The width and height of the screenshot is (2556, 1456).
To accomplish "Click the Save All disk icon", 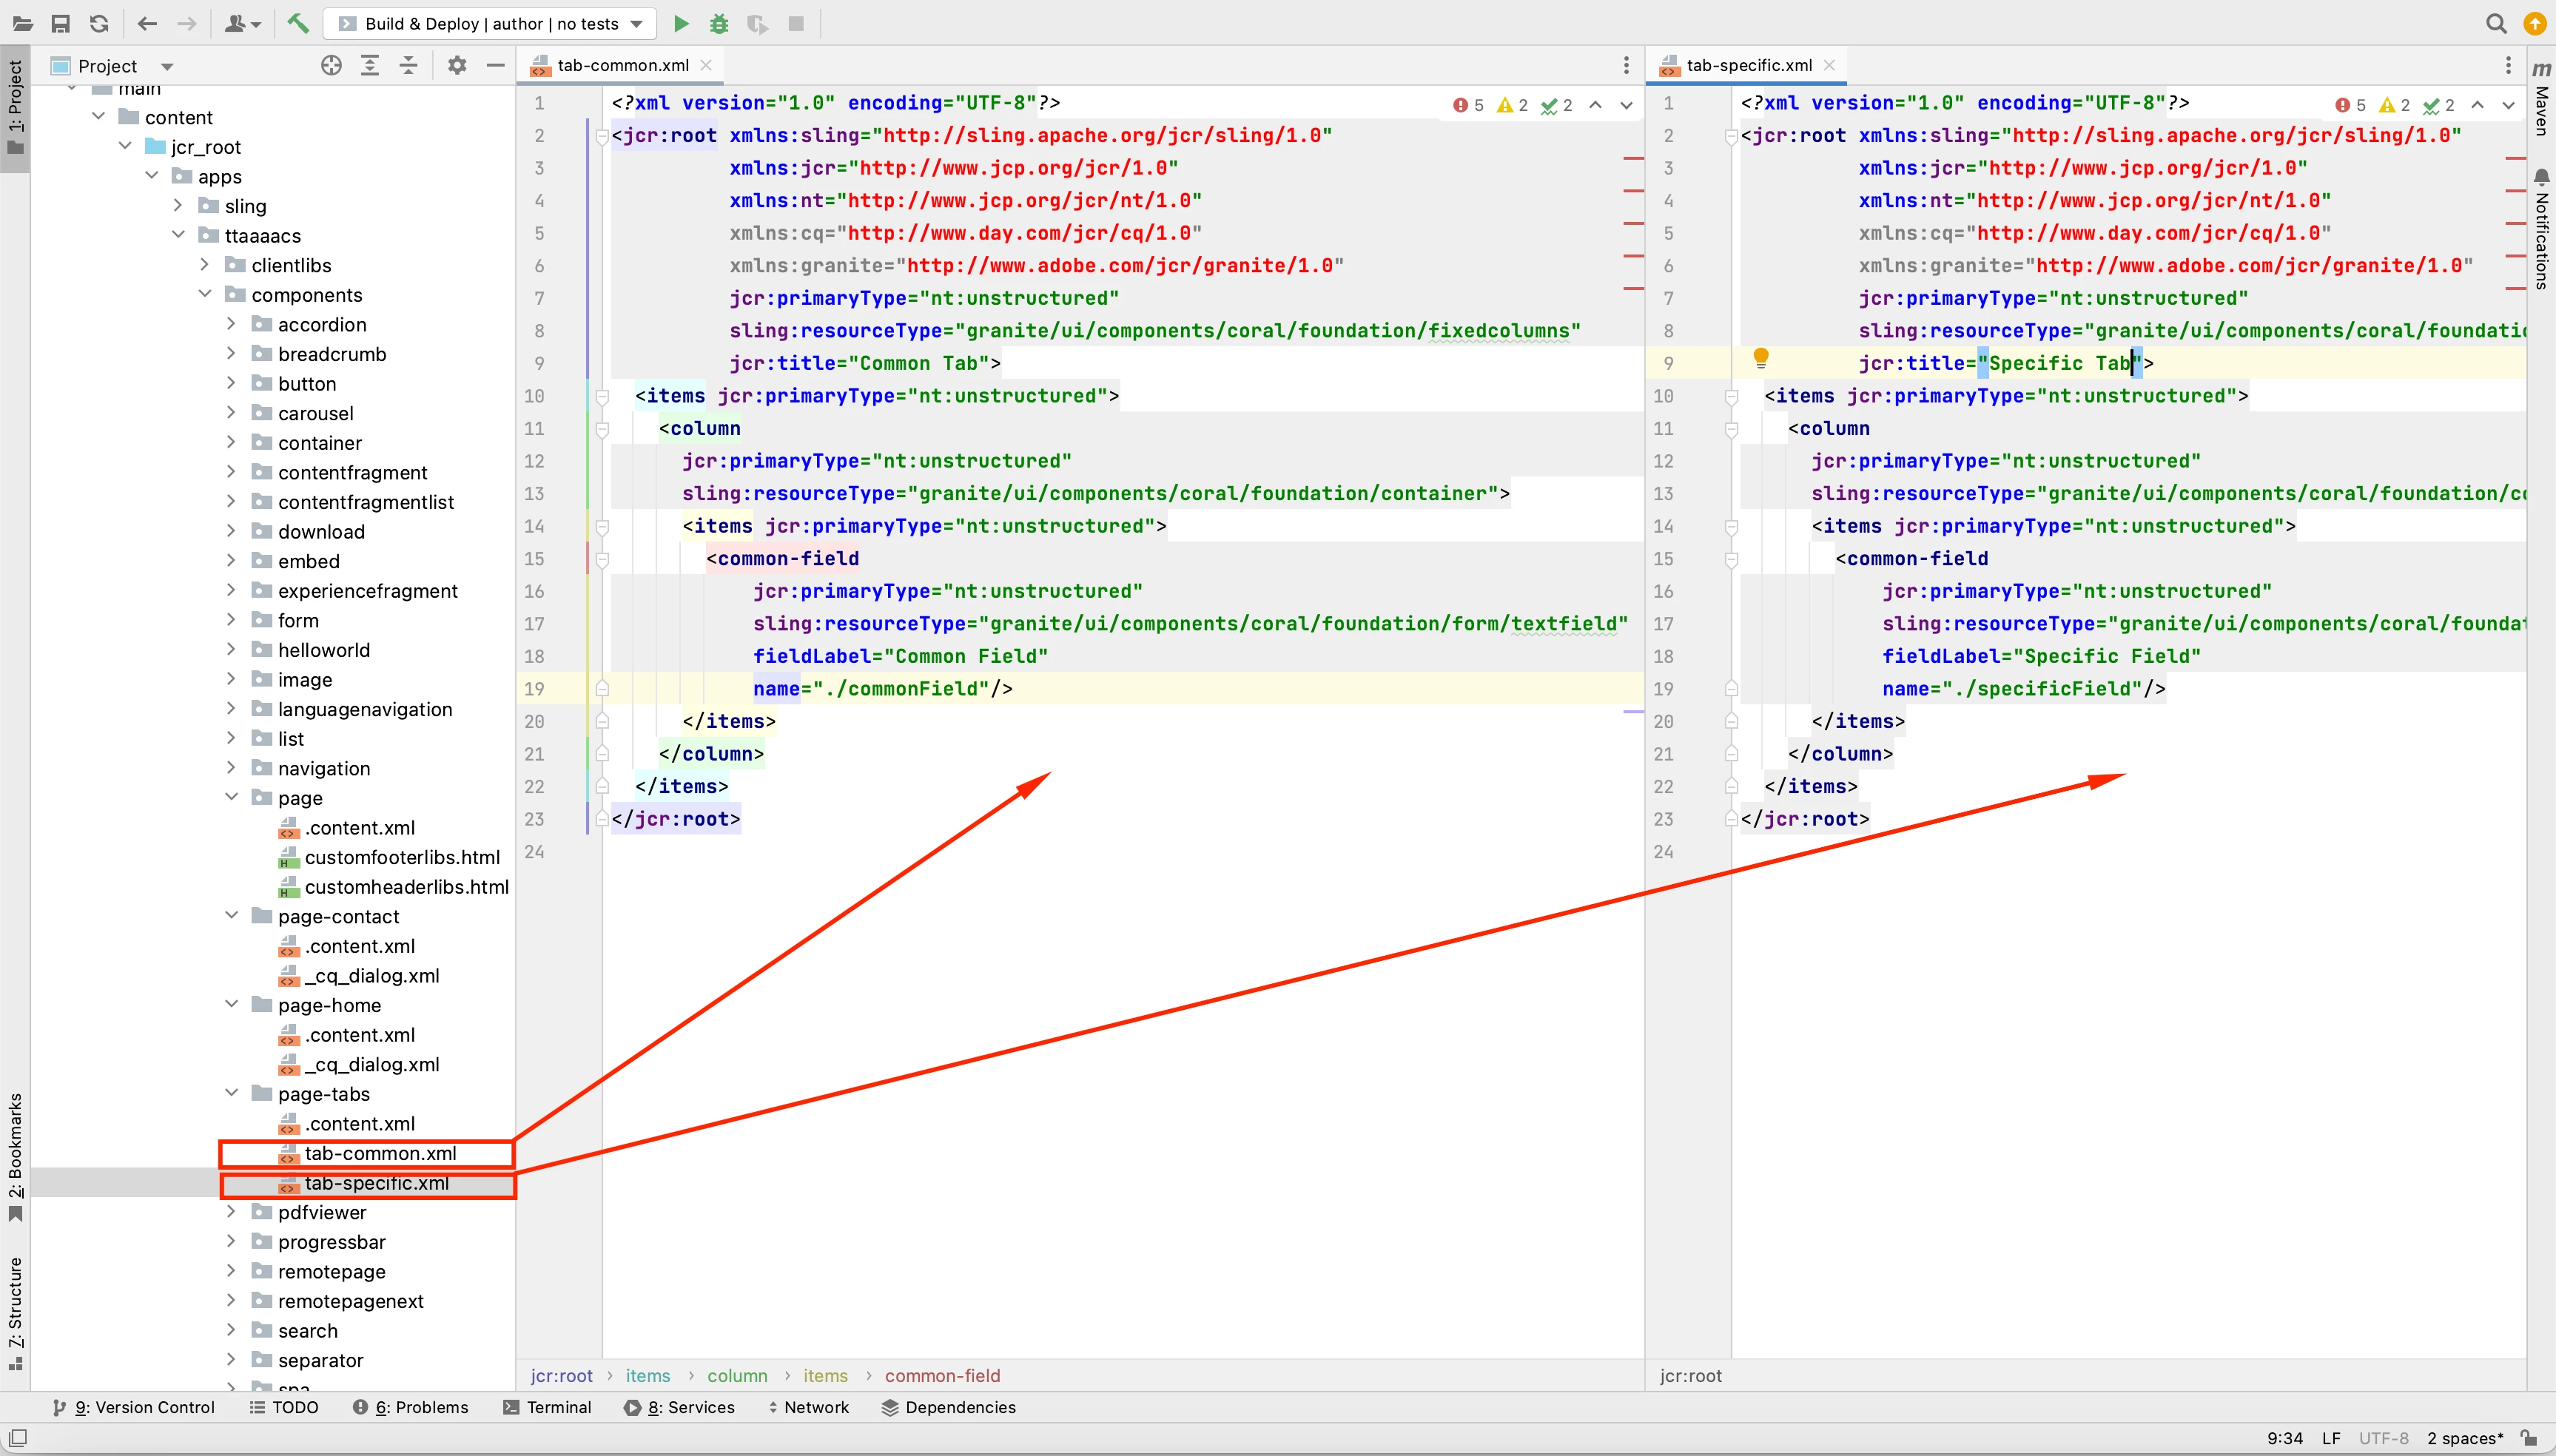I will tap(61, 23).
